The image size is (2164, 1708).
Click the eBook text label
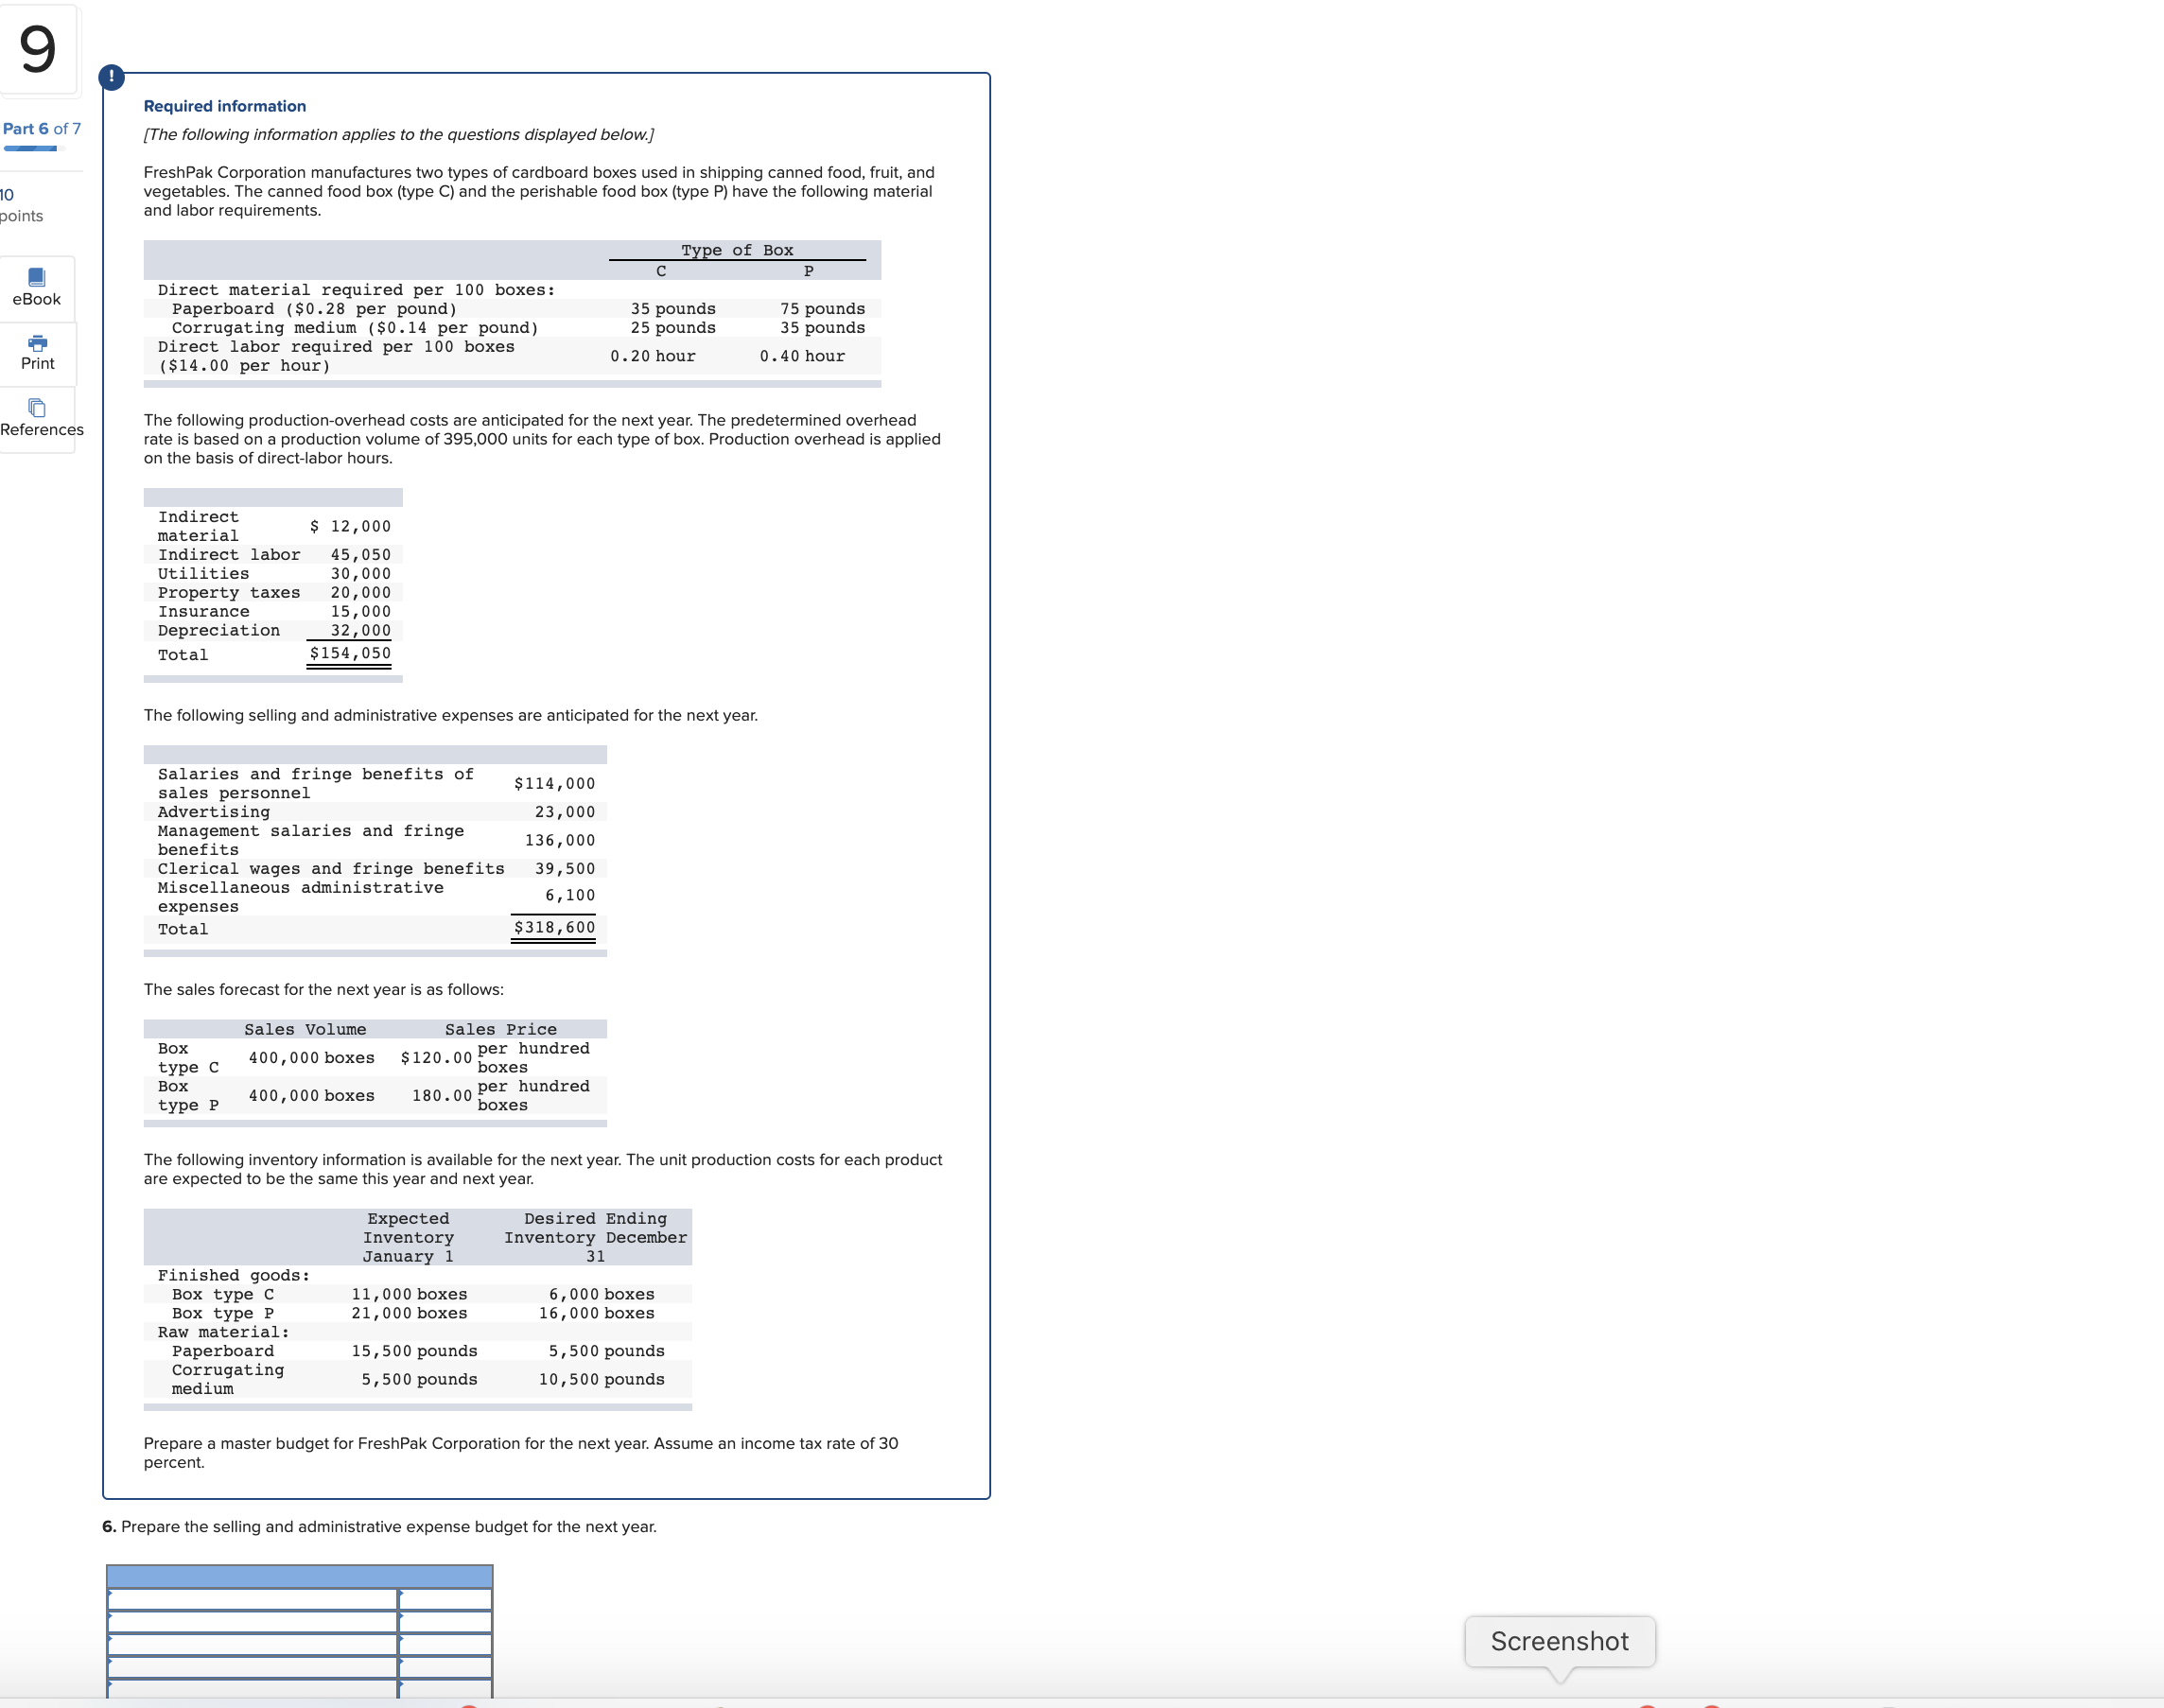point(37,299)
